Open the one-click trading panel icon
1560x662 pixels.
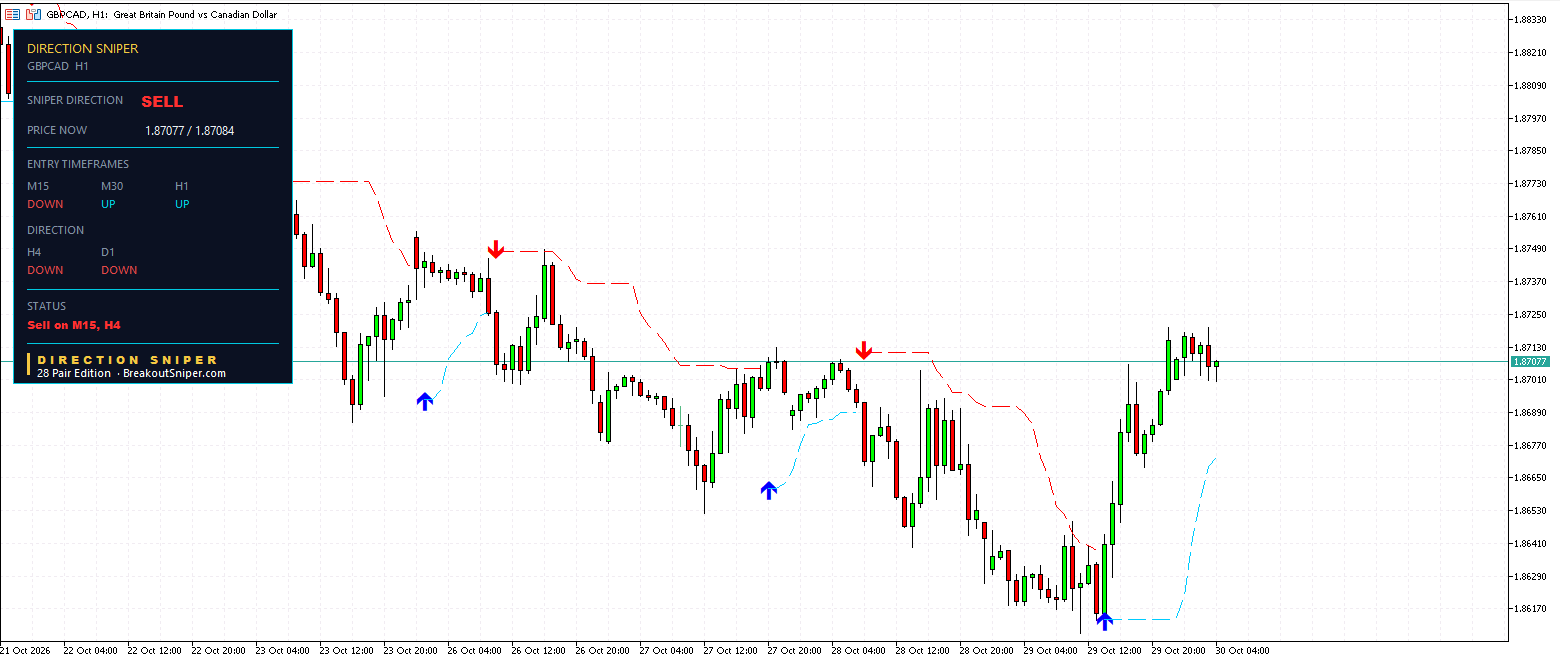[x=12, y=15]
